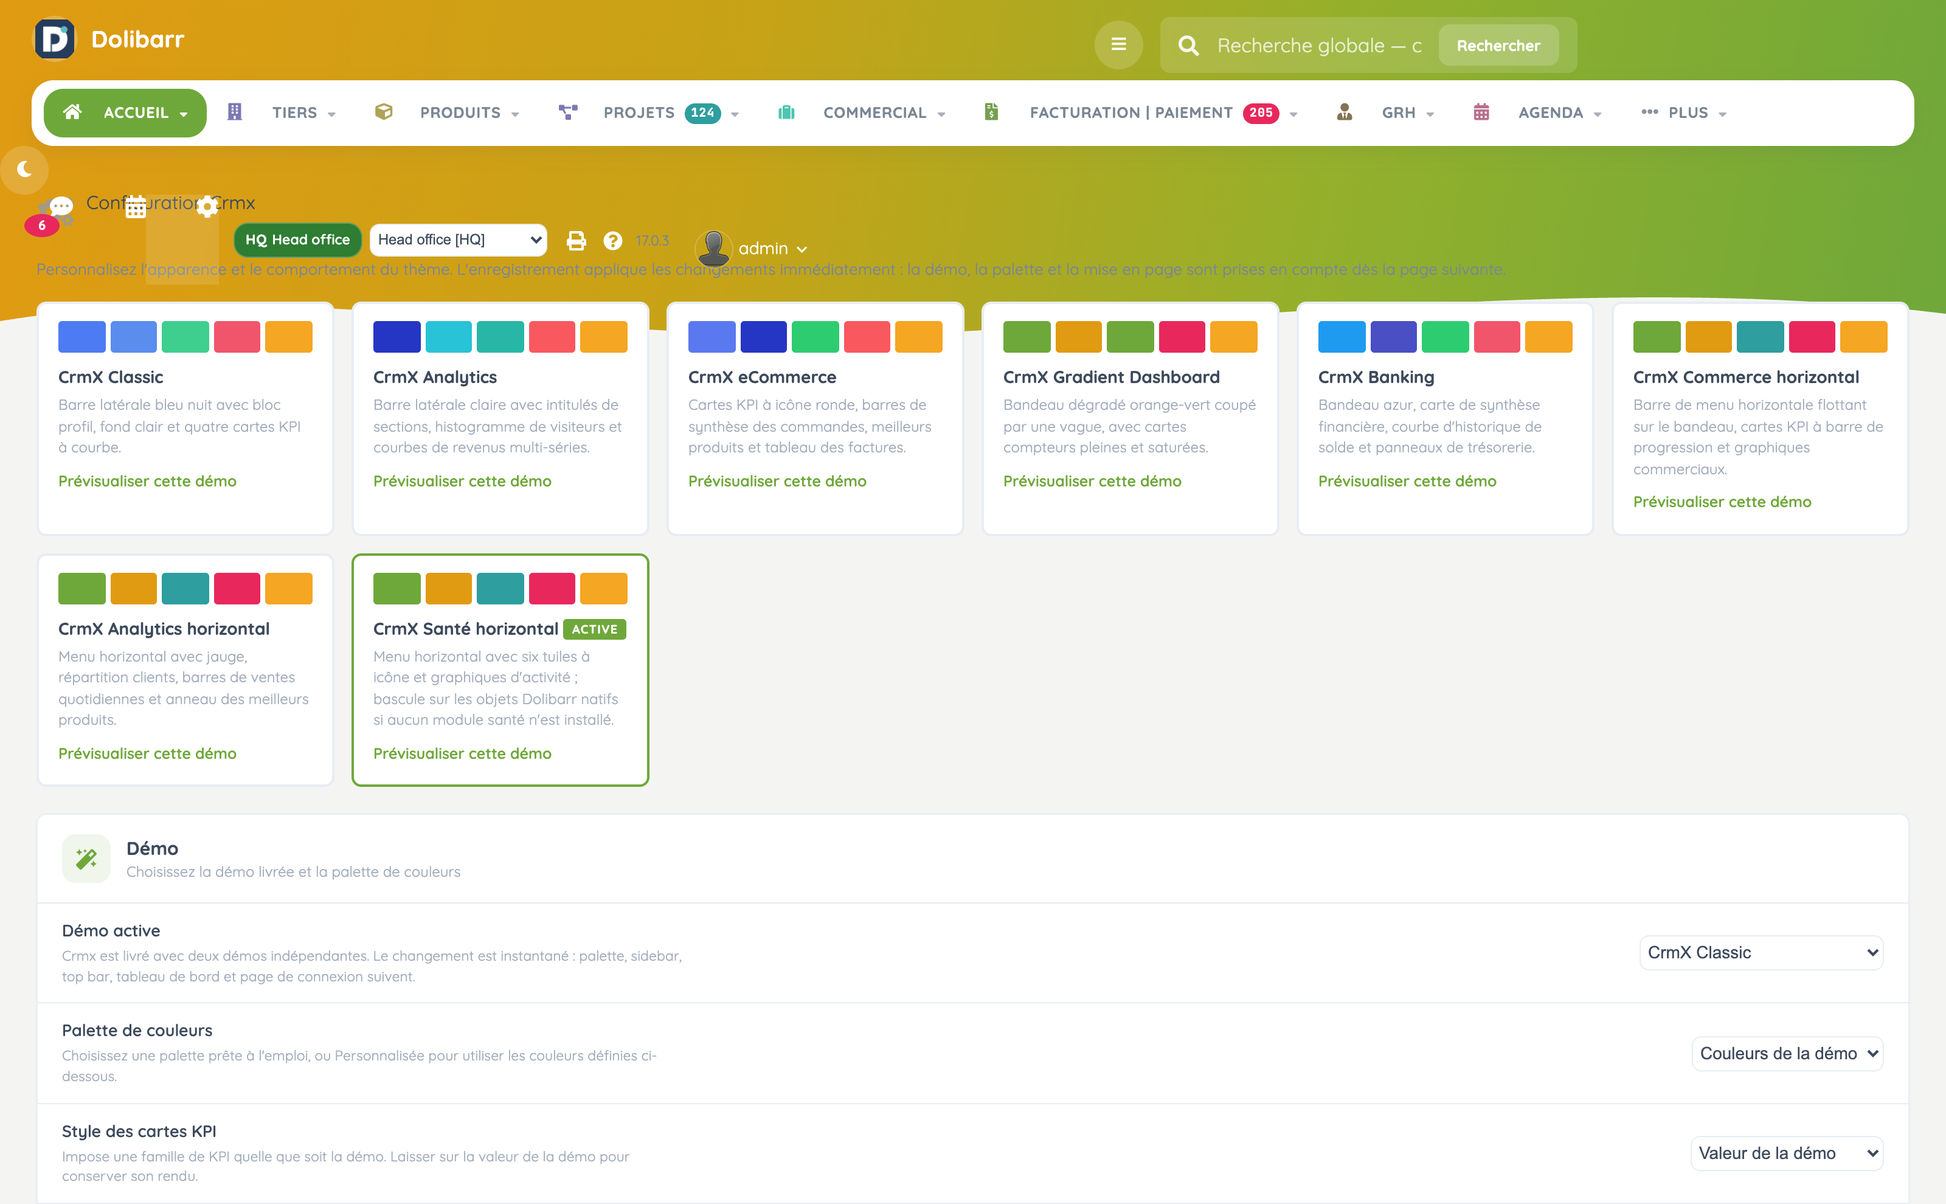
Task: Click the GRH person icon
Action: 1344,112
